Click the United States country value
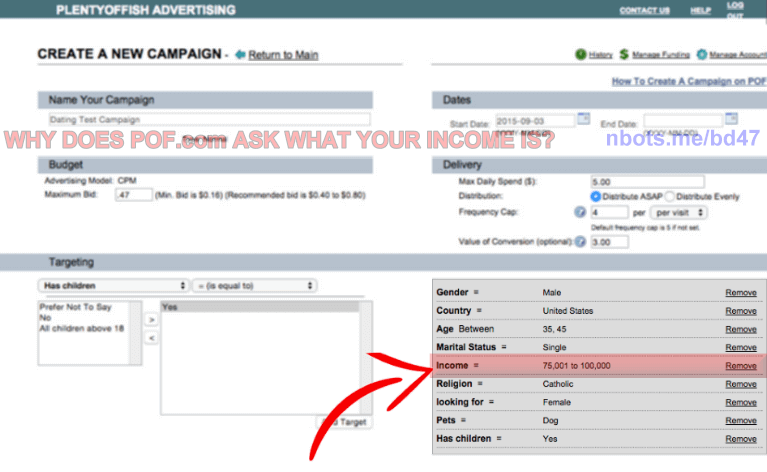 [x=567, y=311]
